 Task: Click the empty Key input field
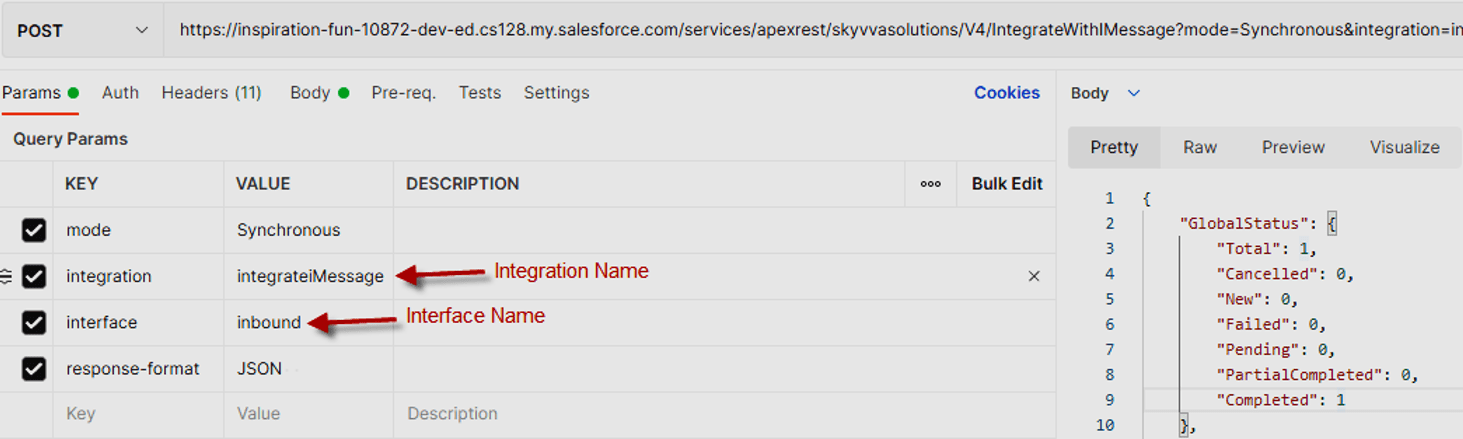(x=137, y=414)
